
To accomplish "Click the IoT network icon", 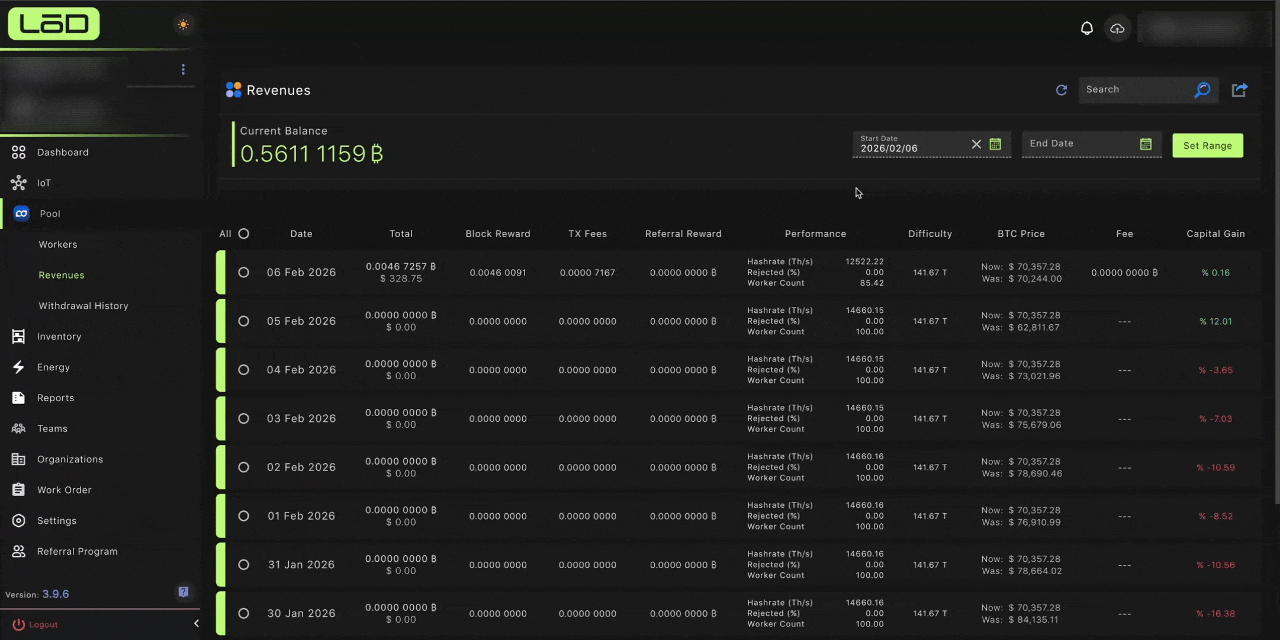I will (x=18, y=183).
